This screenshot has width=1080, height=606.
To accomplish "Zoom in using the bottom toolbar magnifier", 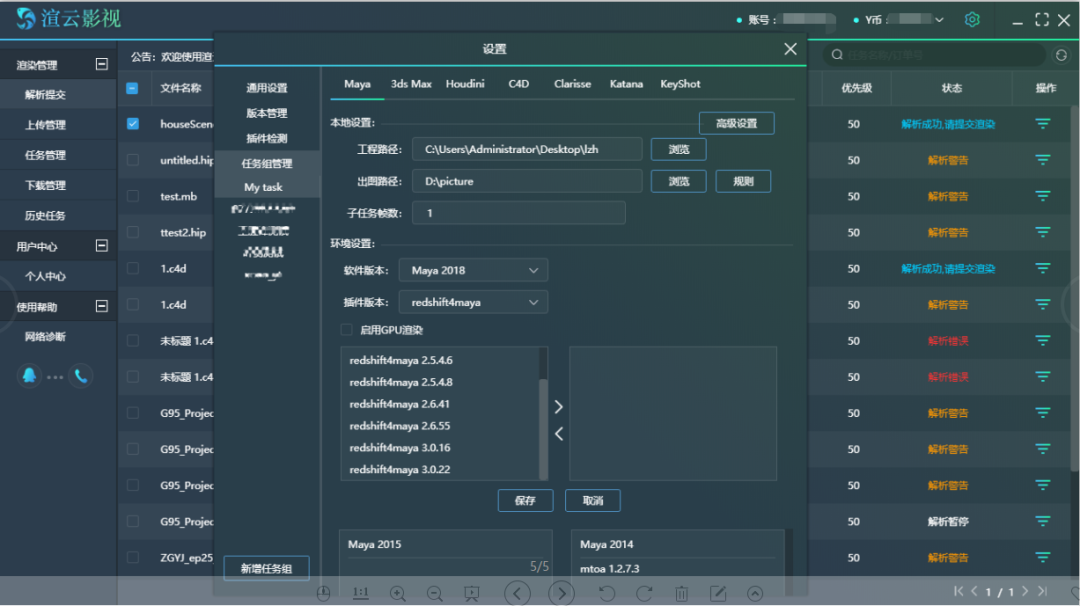I will (x=397, y=594).
